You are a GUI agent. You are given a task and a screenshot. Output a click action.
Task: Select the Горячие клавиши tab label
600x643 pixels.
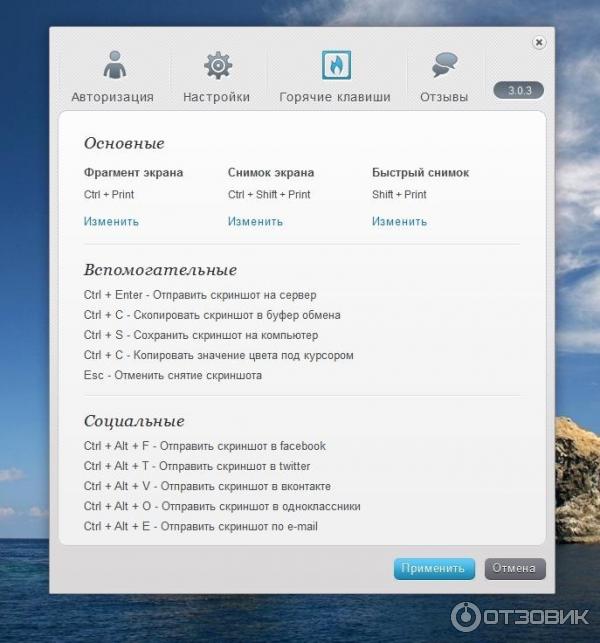pos(335,97)
